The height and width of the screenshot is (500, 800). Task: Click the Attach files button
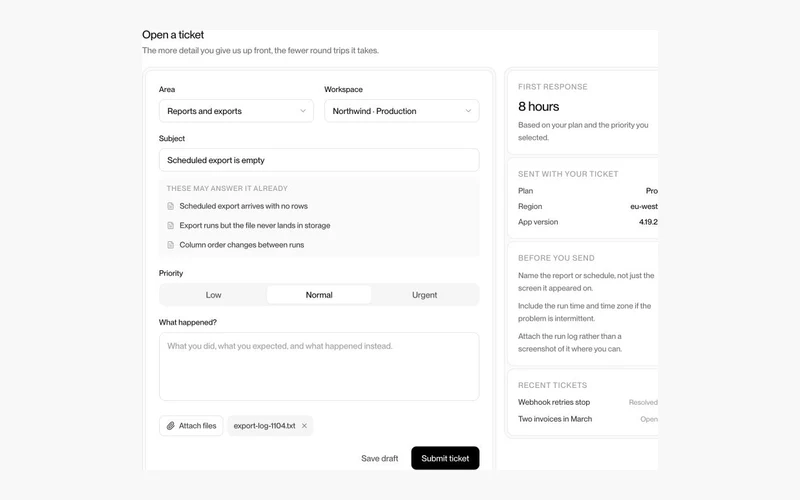click(x=191, y=426)
